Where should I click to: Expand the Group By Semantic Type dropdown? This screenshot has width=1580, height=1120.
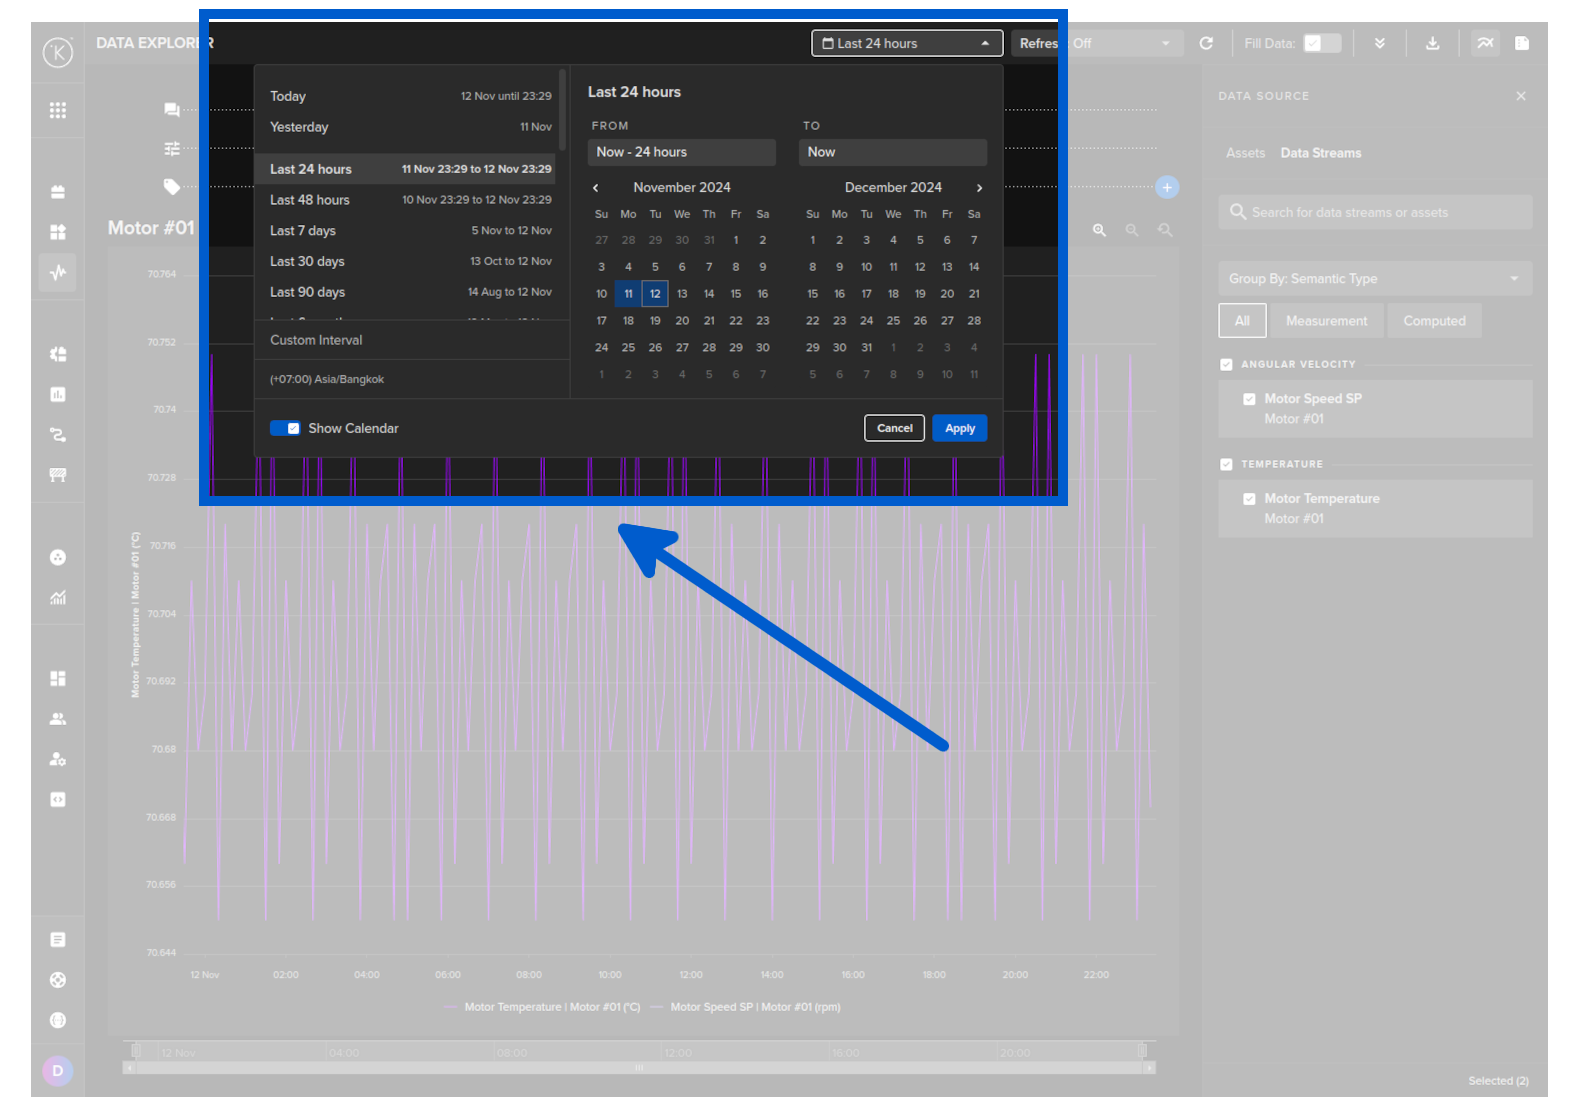1374,279
